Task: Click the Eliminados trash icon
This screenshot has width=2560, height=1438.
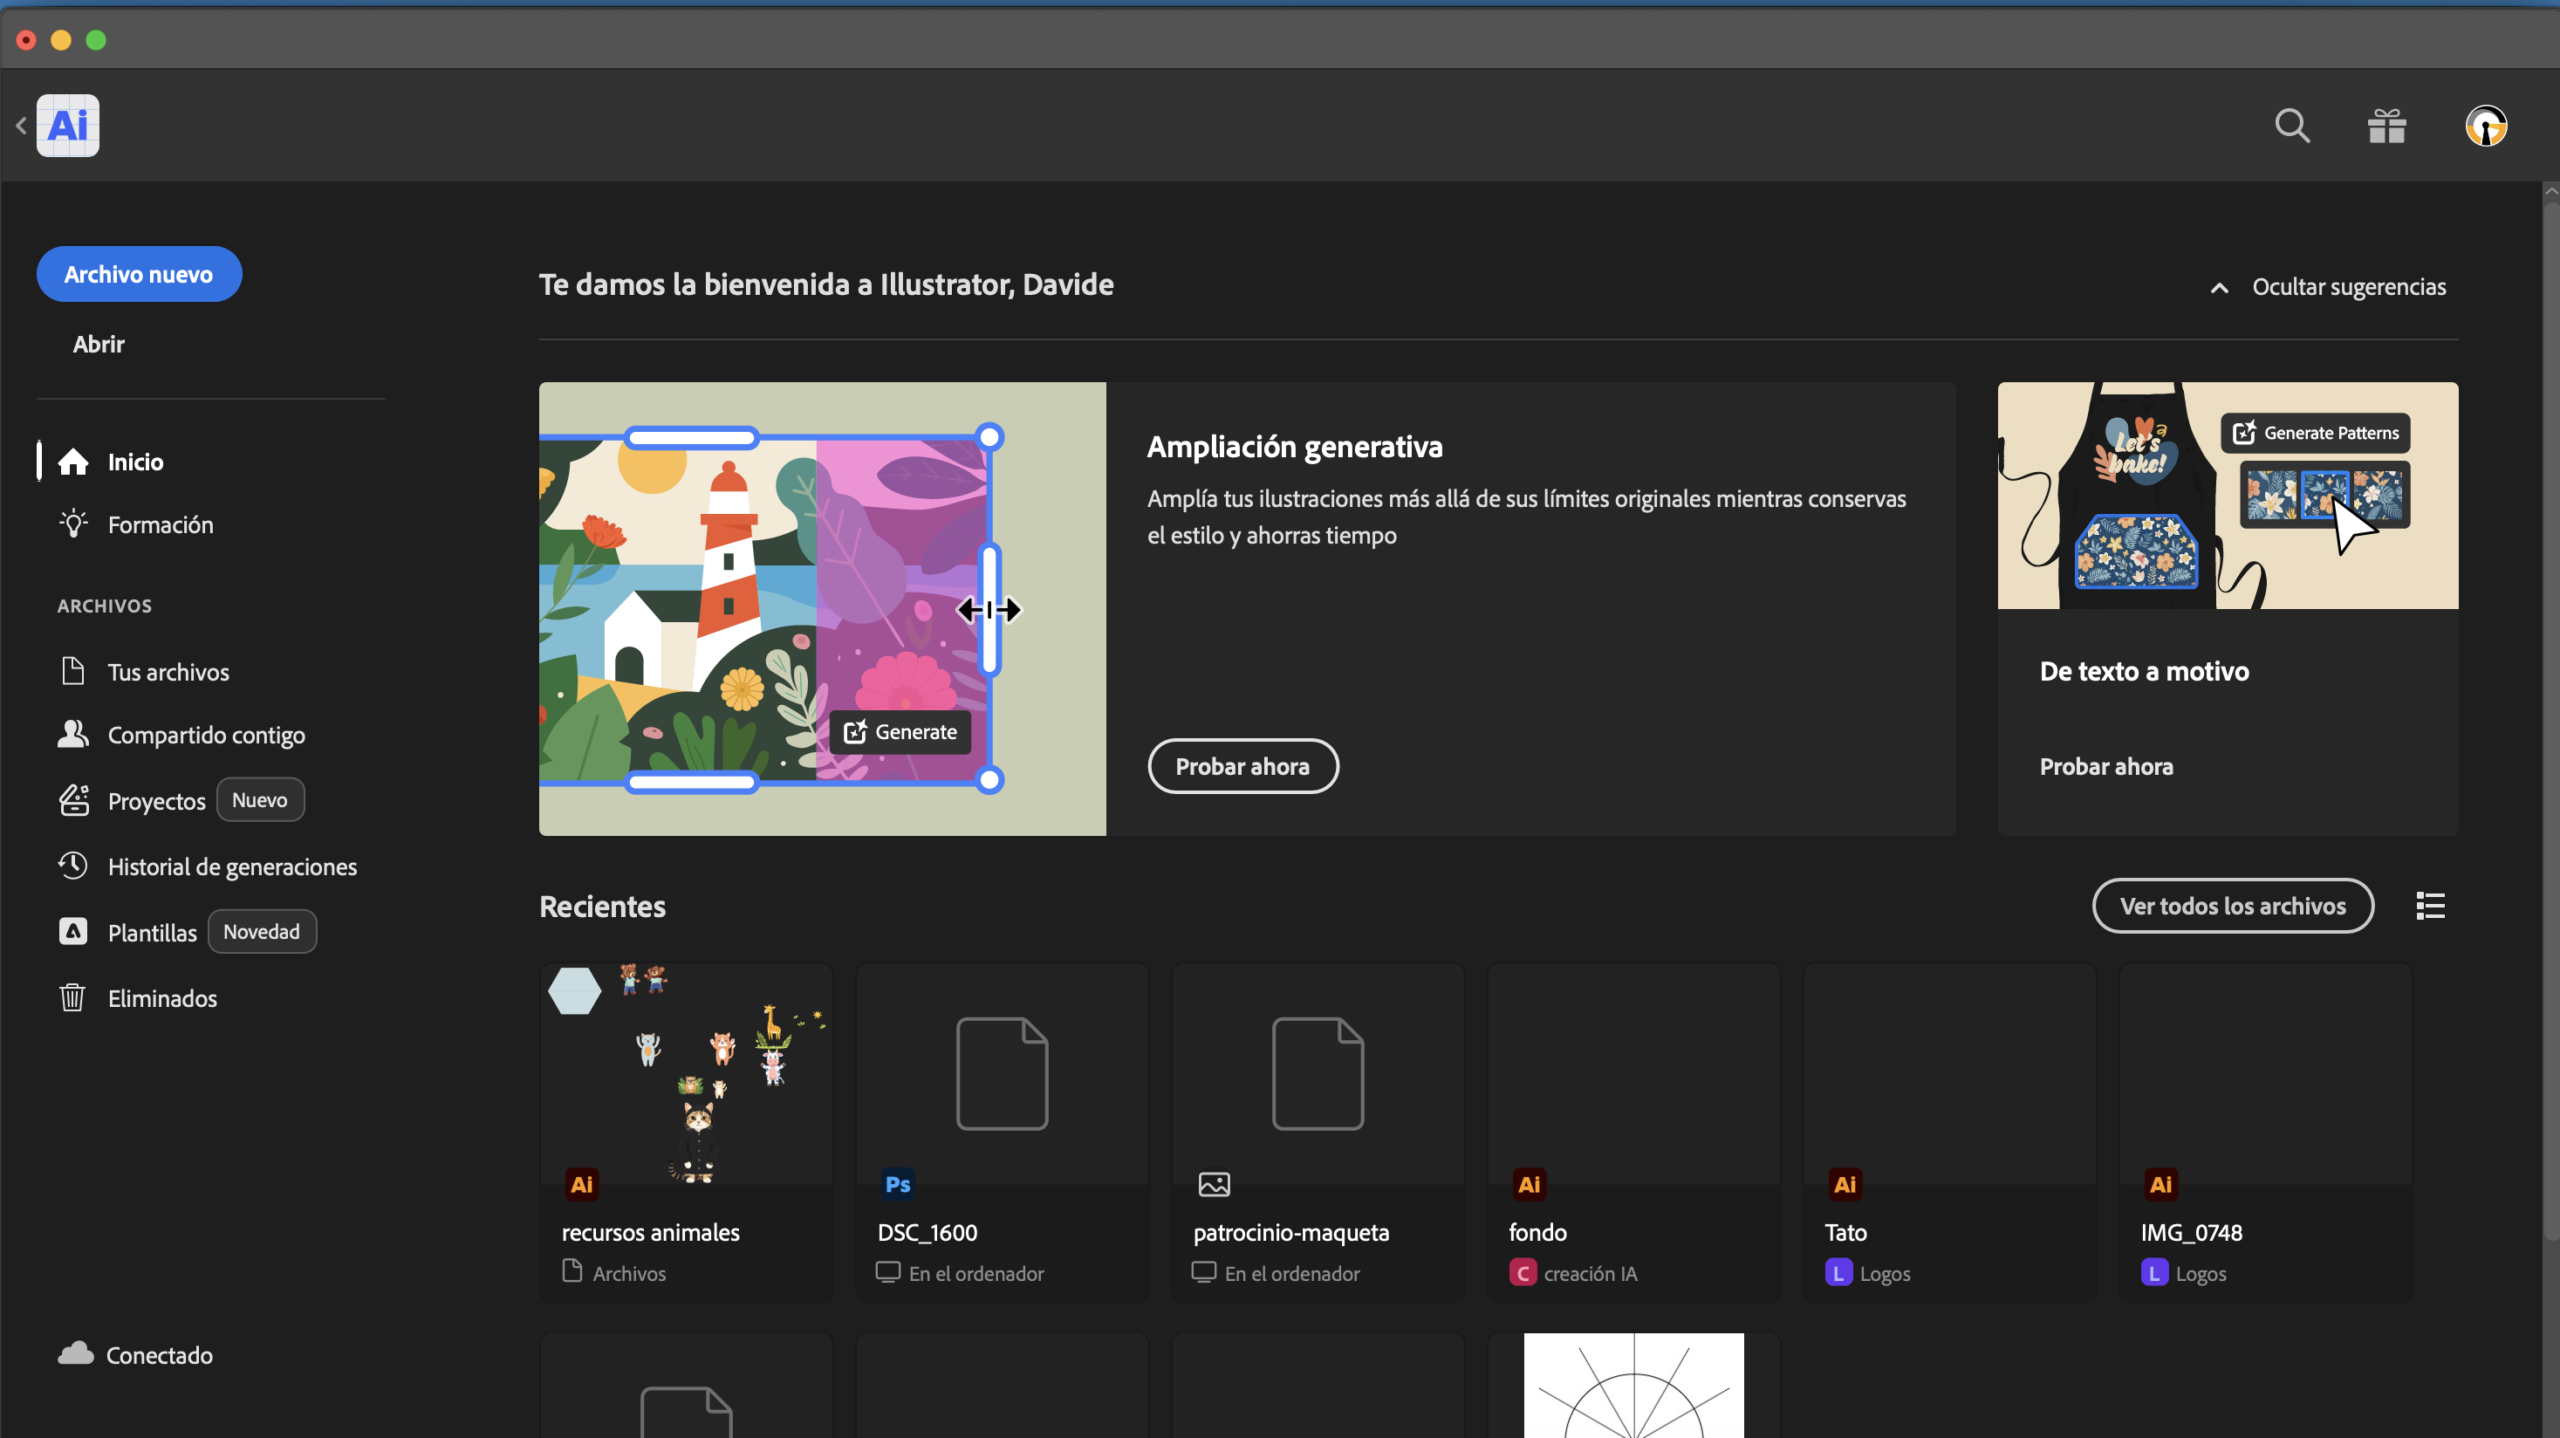Action: (x=72, y=998)
